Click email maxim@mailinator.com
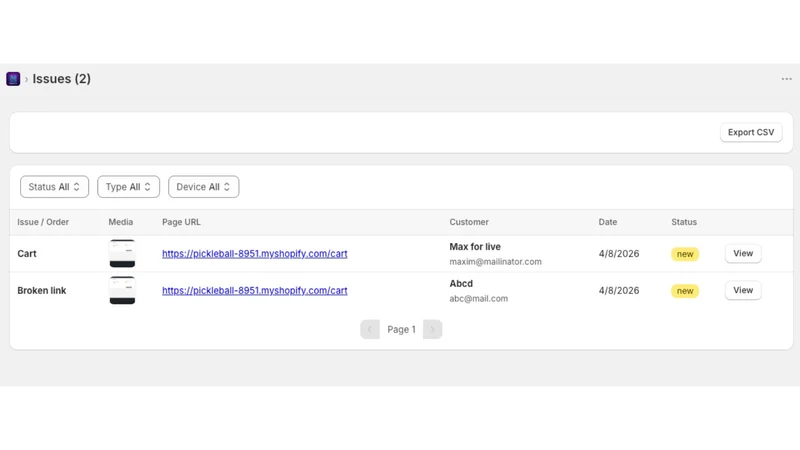 point(495,262)
